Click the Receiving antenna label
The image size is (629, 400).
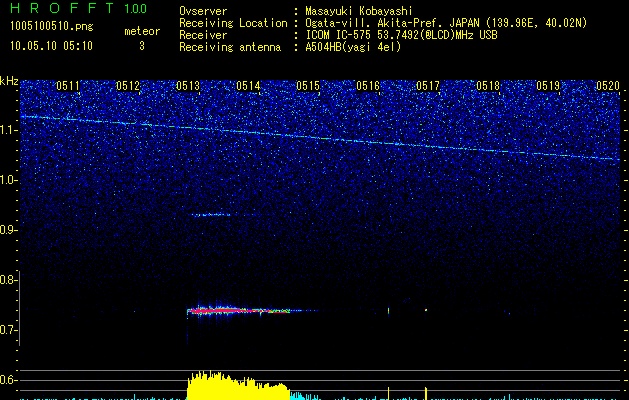230,47
